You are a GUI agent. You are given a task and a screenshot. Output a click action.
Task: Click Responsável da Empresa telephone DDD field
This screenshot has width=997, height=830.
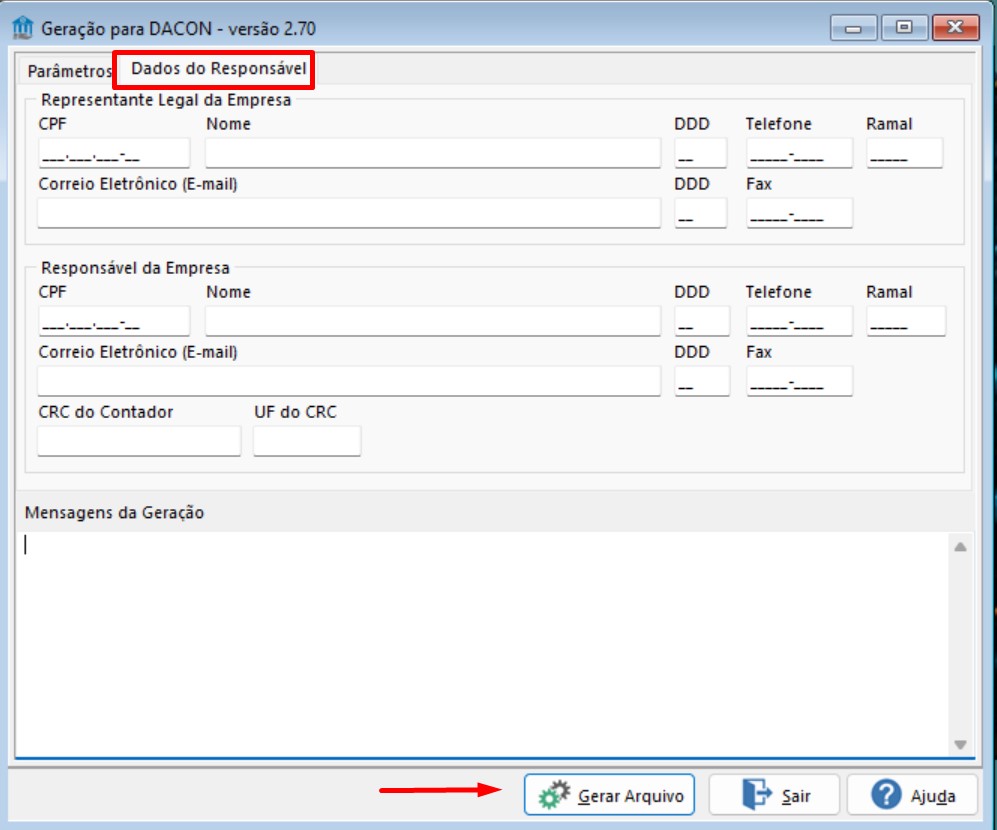(702, 321)
